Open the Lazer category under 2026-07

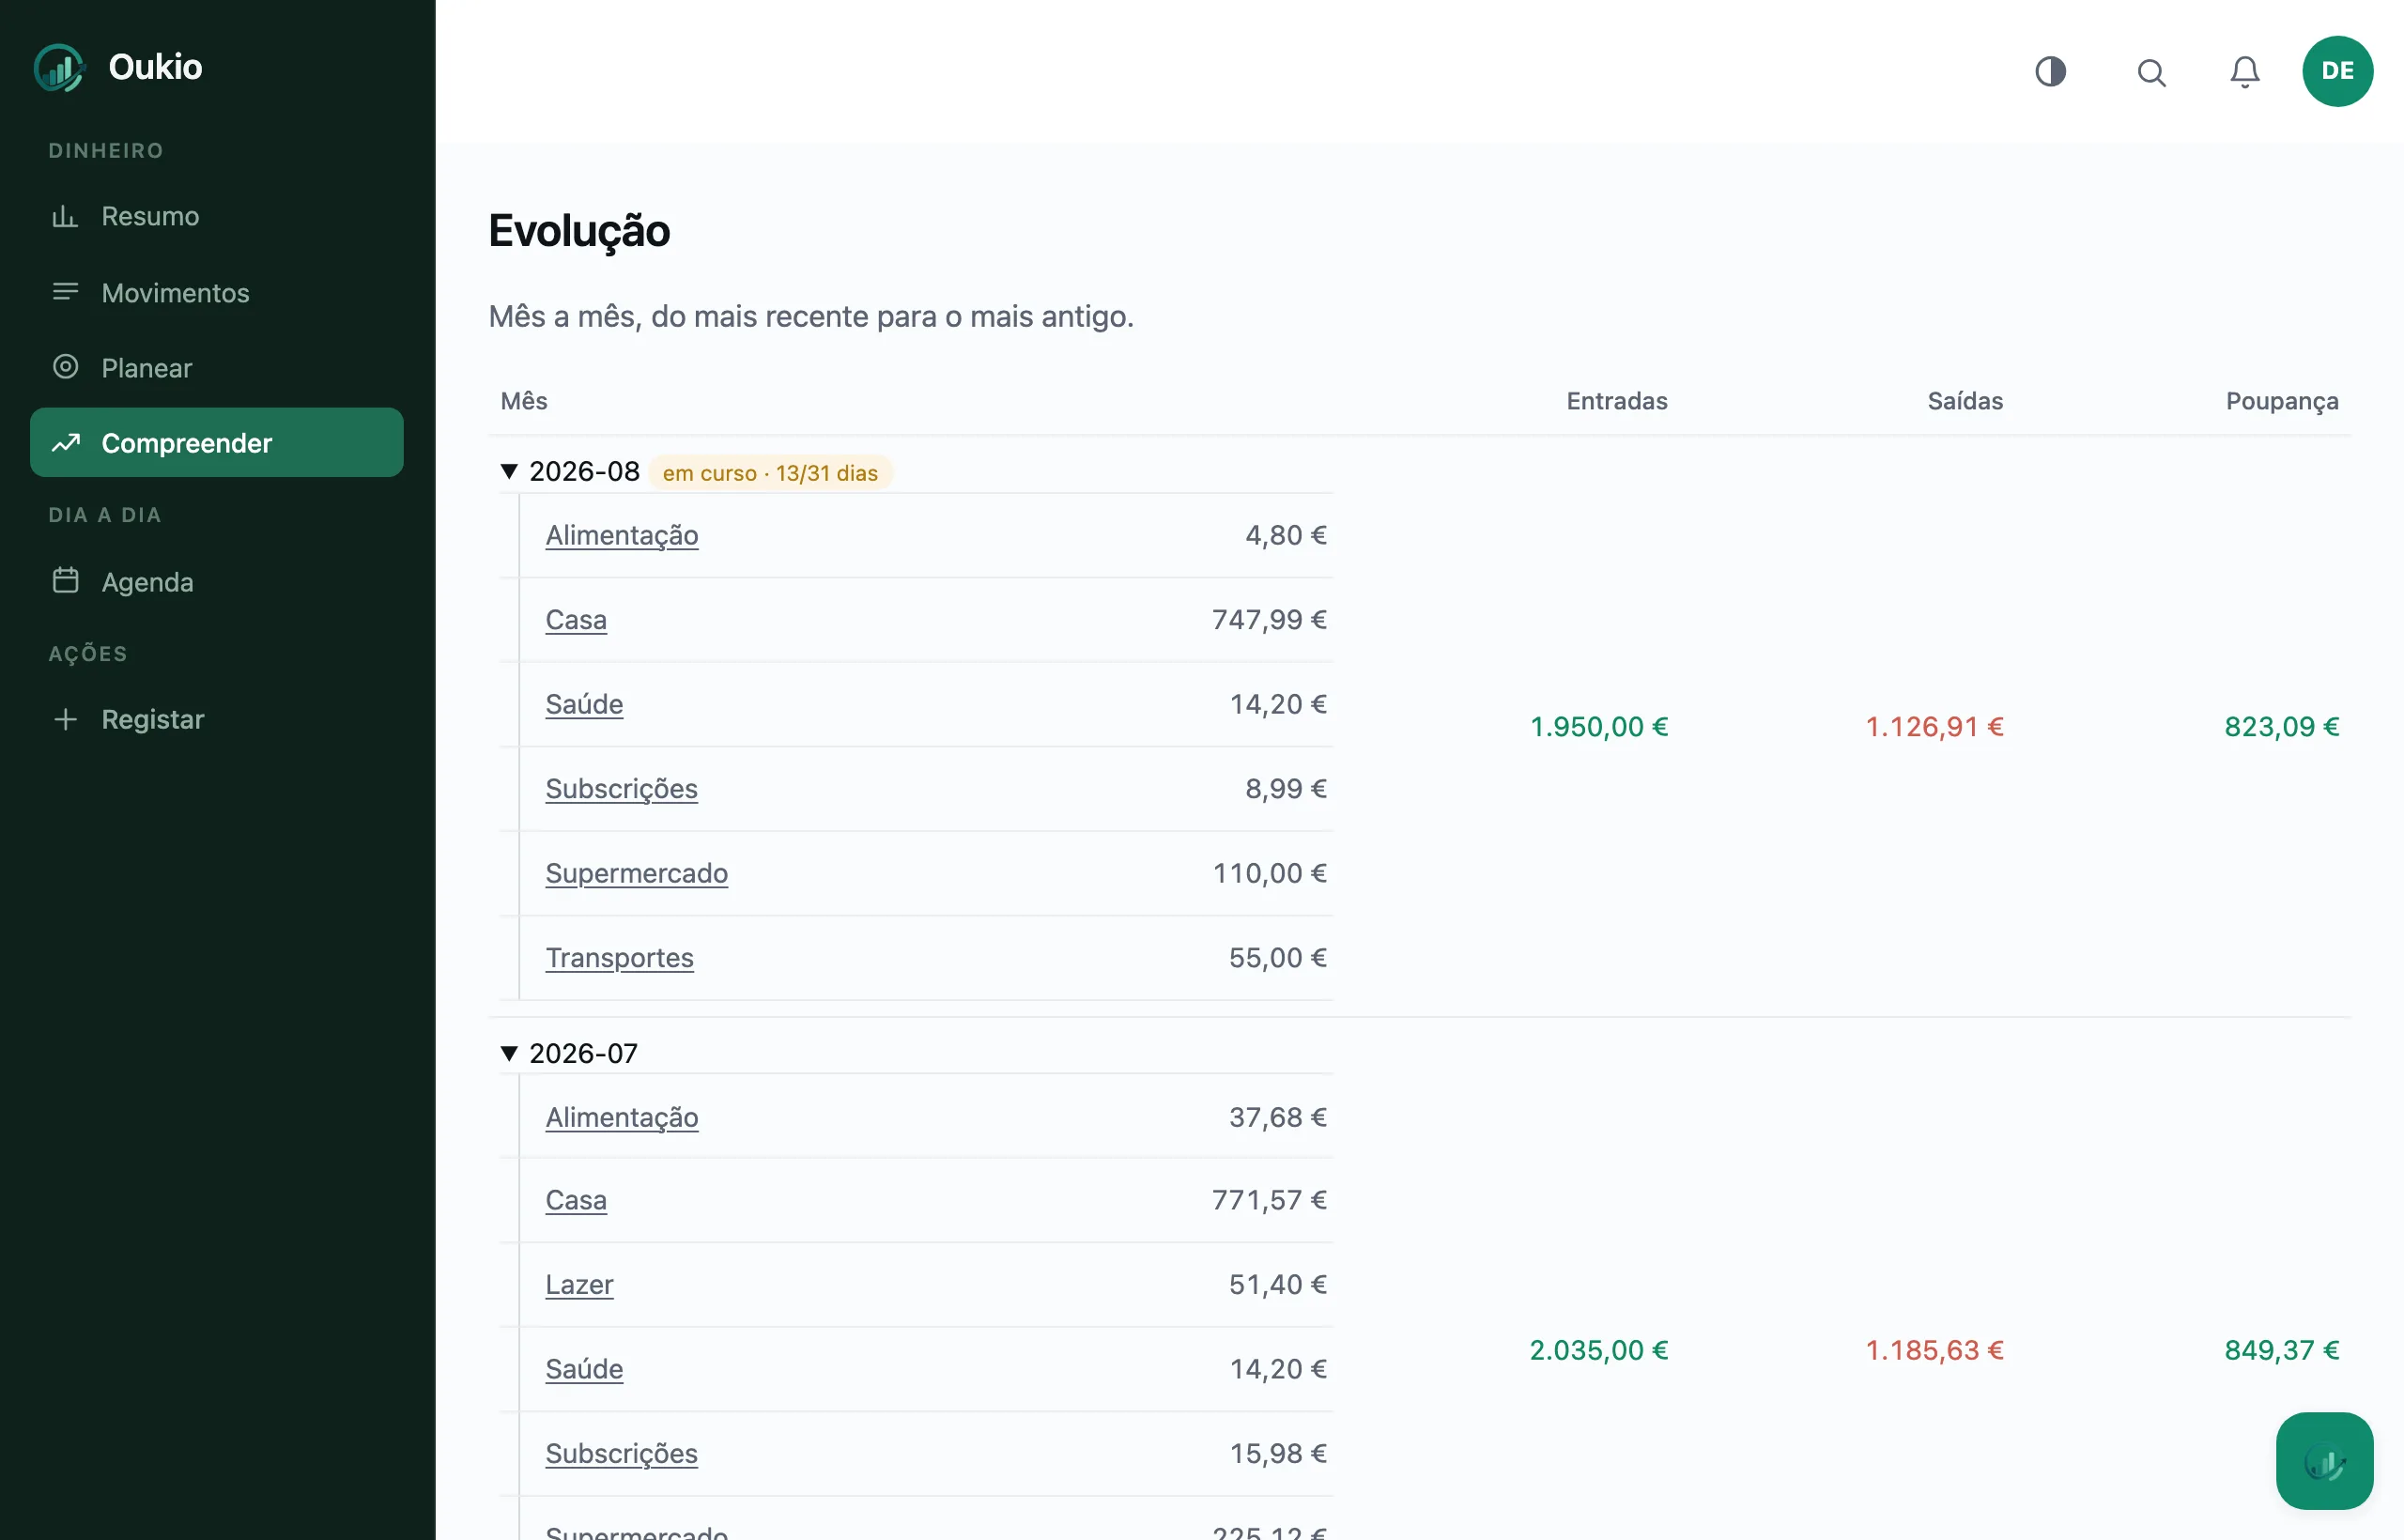click(579, 1284)
